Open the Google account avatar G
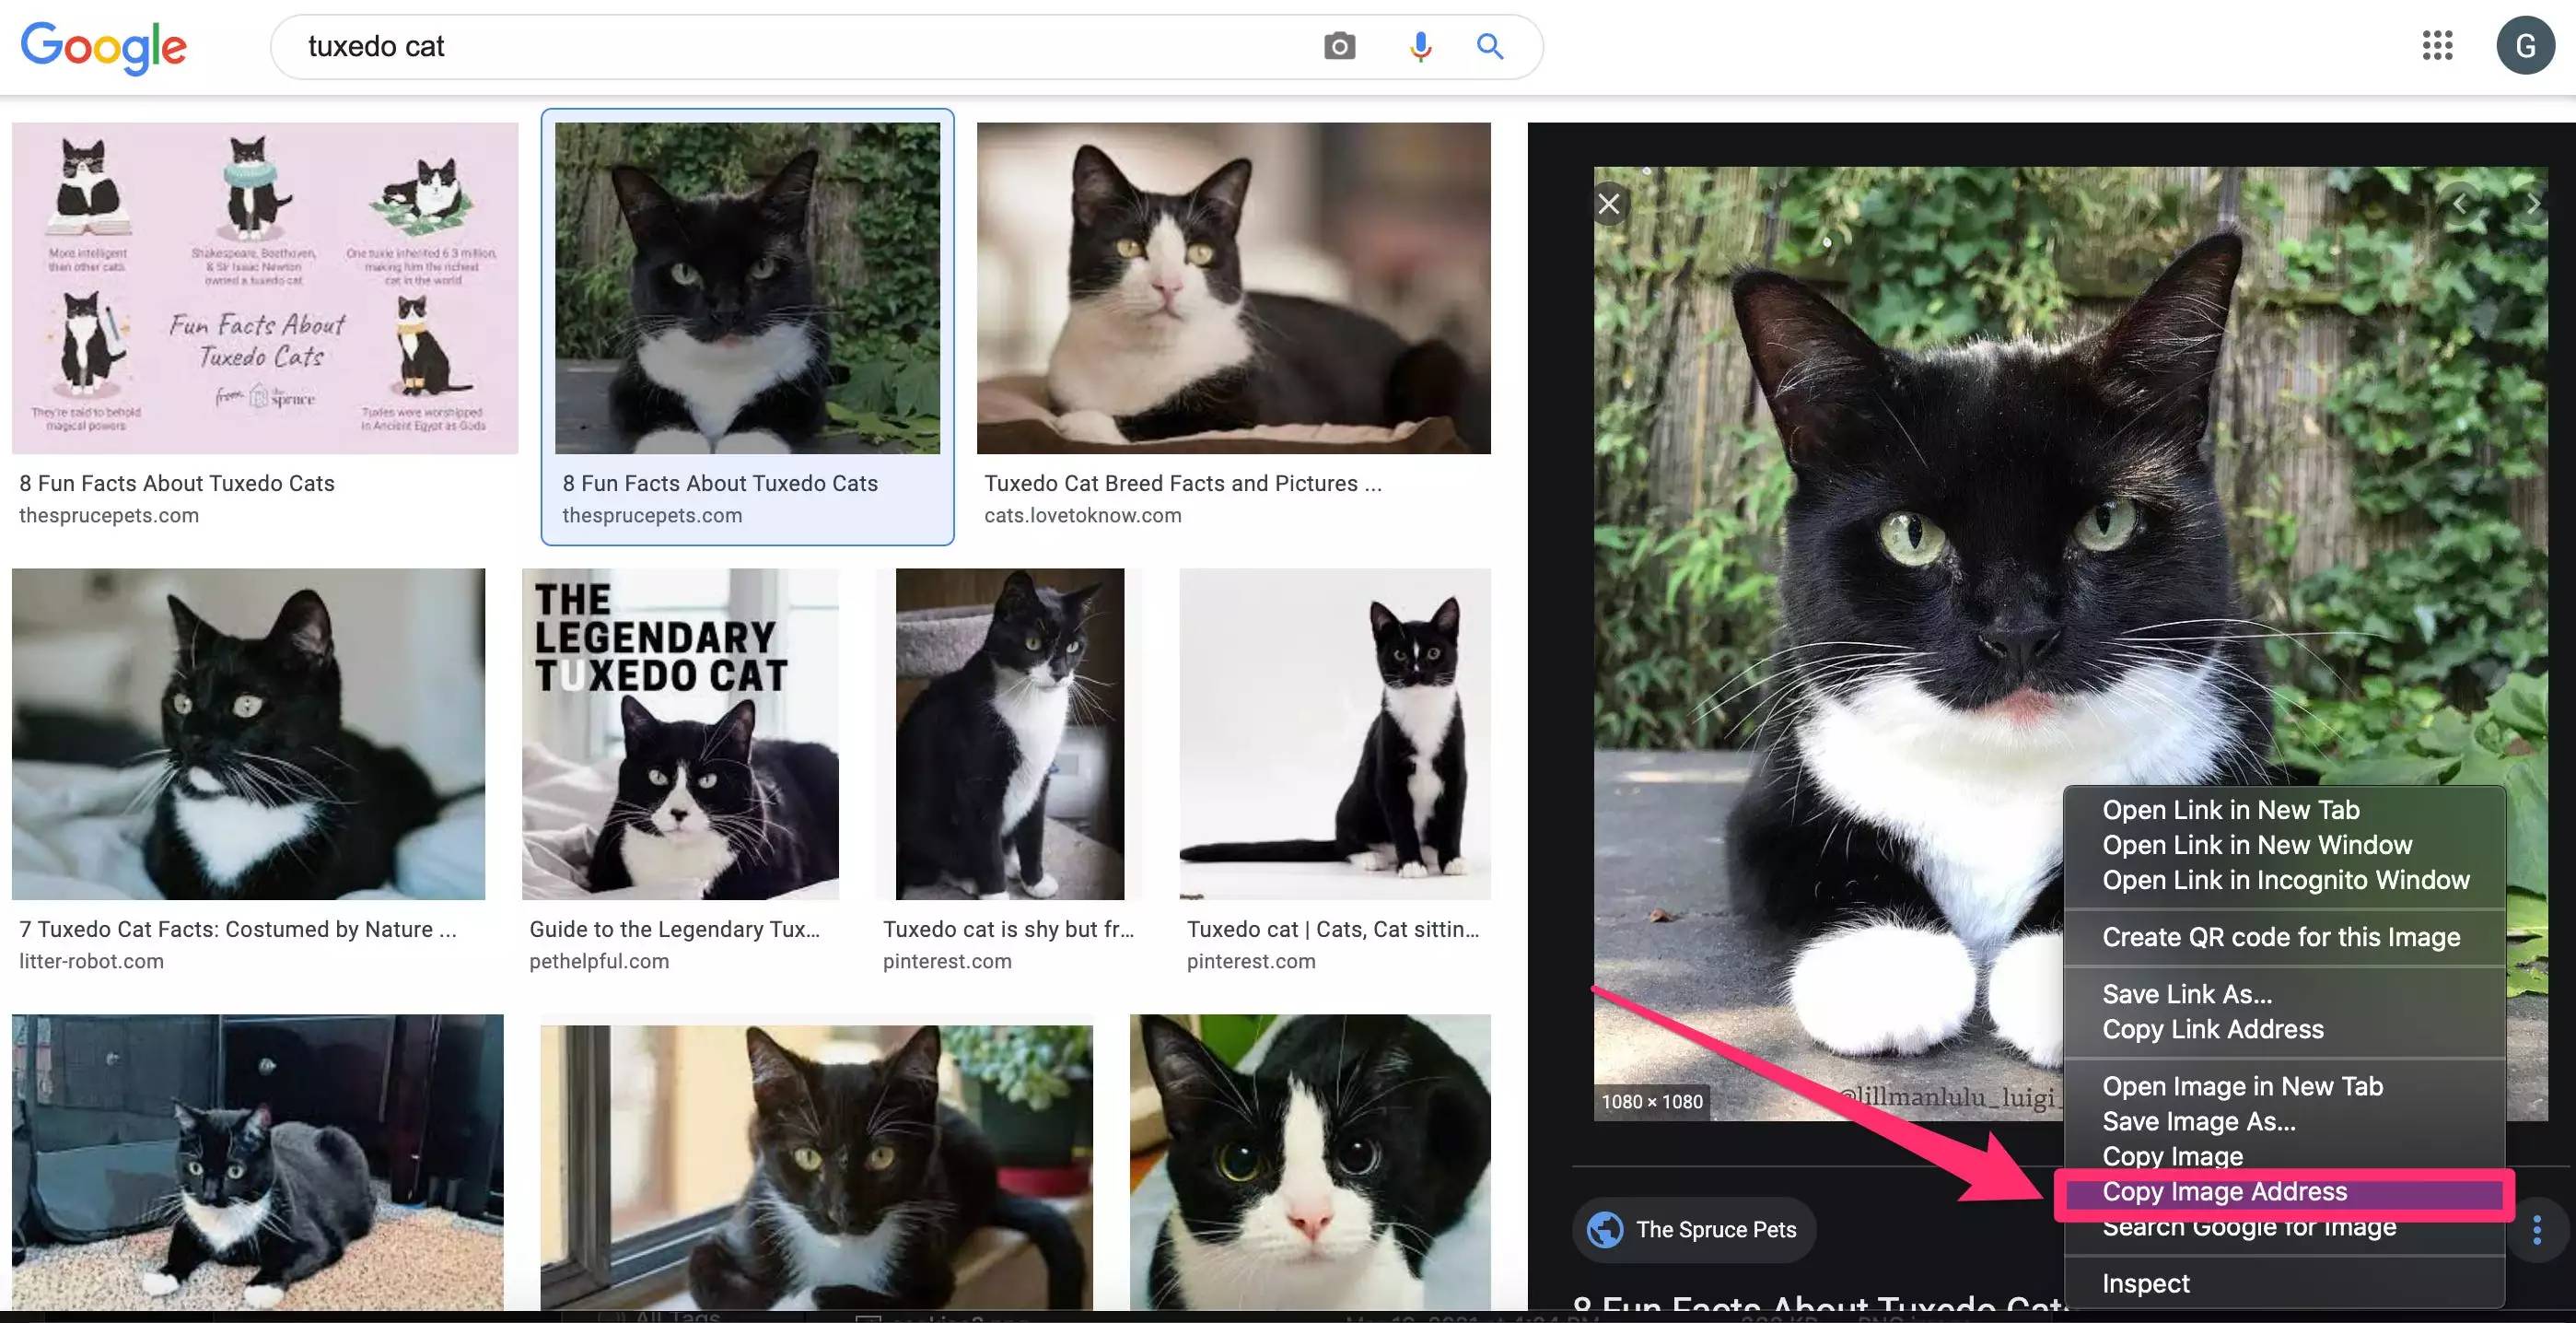The image size is (2576, 1323). [x=2525, y=45]
